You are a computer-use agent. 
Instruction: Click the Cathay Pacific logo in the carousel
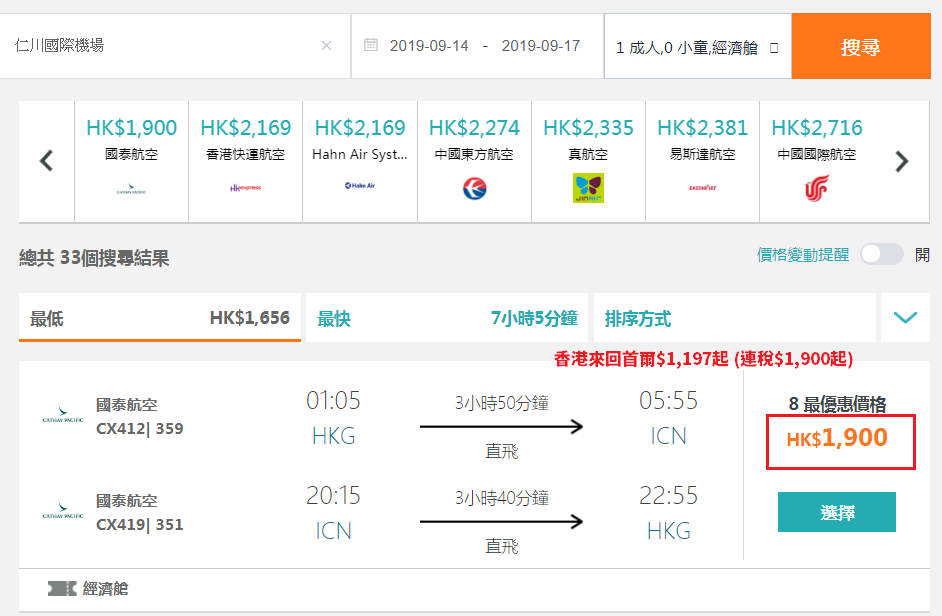[132, 189]
